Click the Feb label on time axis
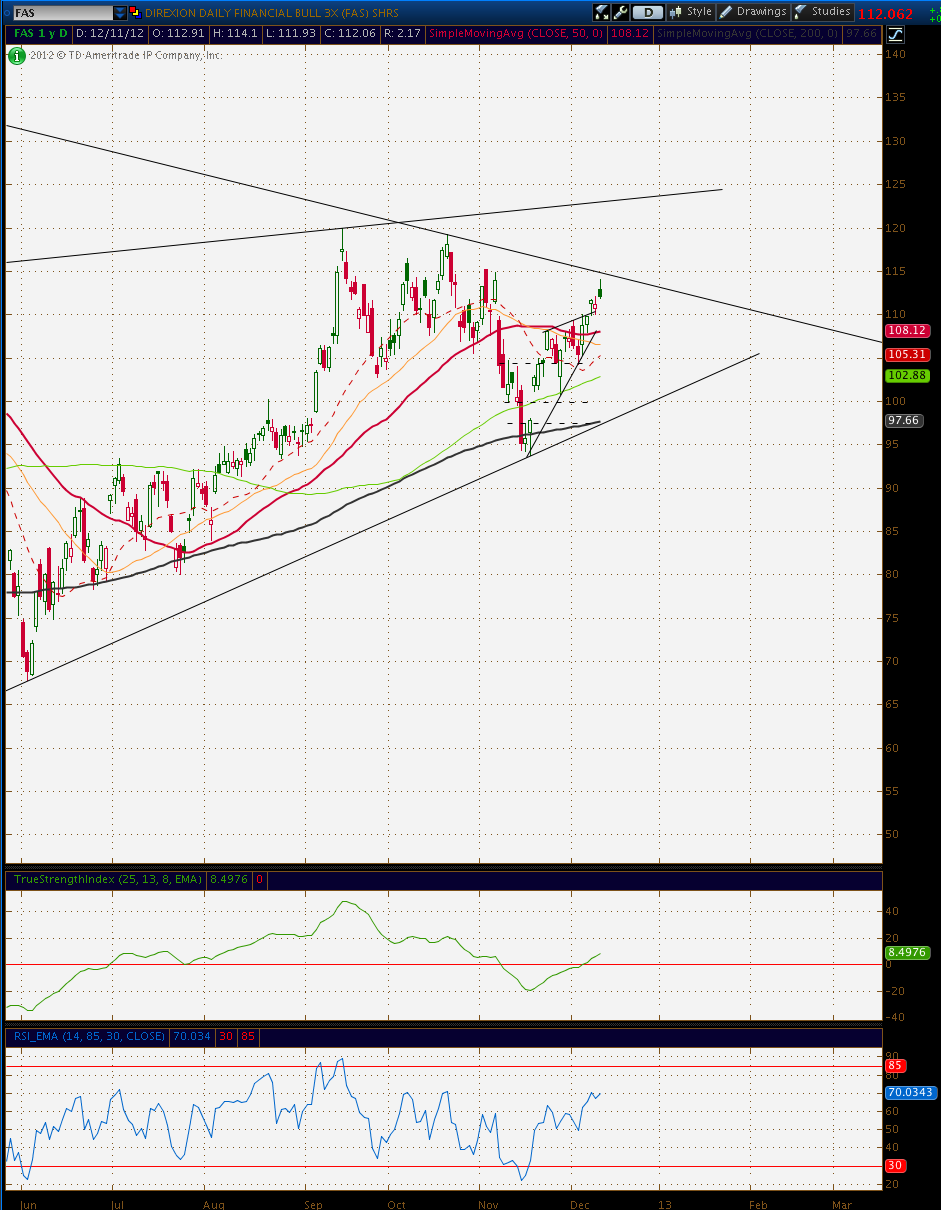The height and width of the screenshot is (1210, 941). click(x=758, y=1205)
